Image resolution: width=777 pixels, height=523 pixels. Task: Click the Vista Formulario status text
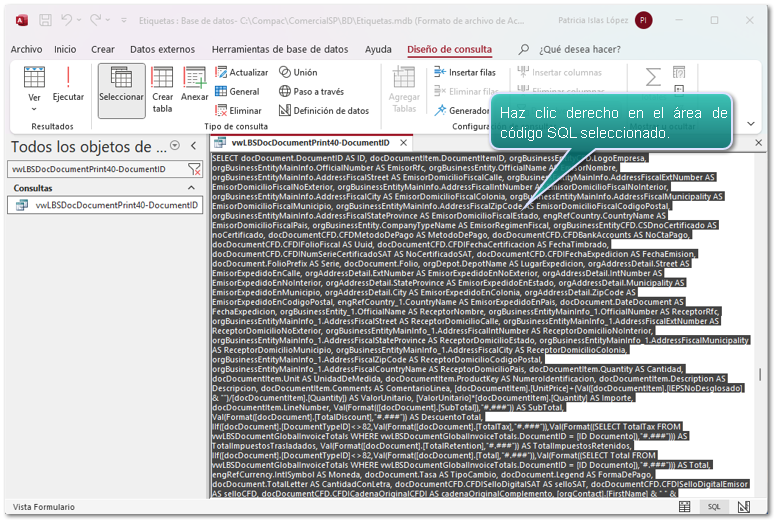click(44, 507)
